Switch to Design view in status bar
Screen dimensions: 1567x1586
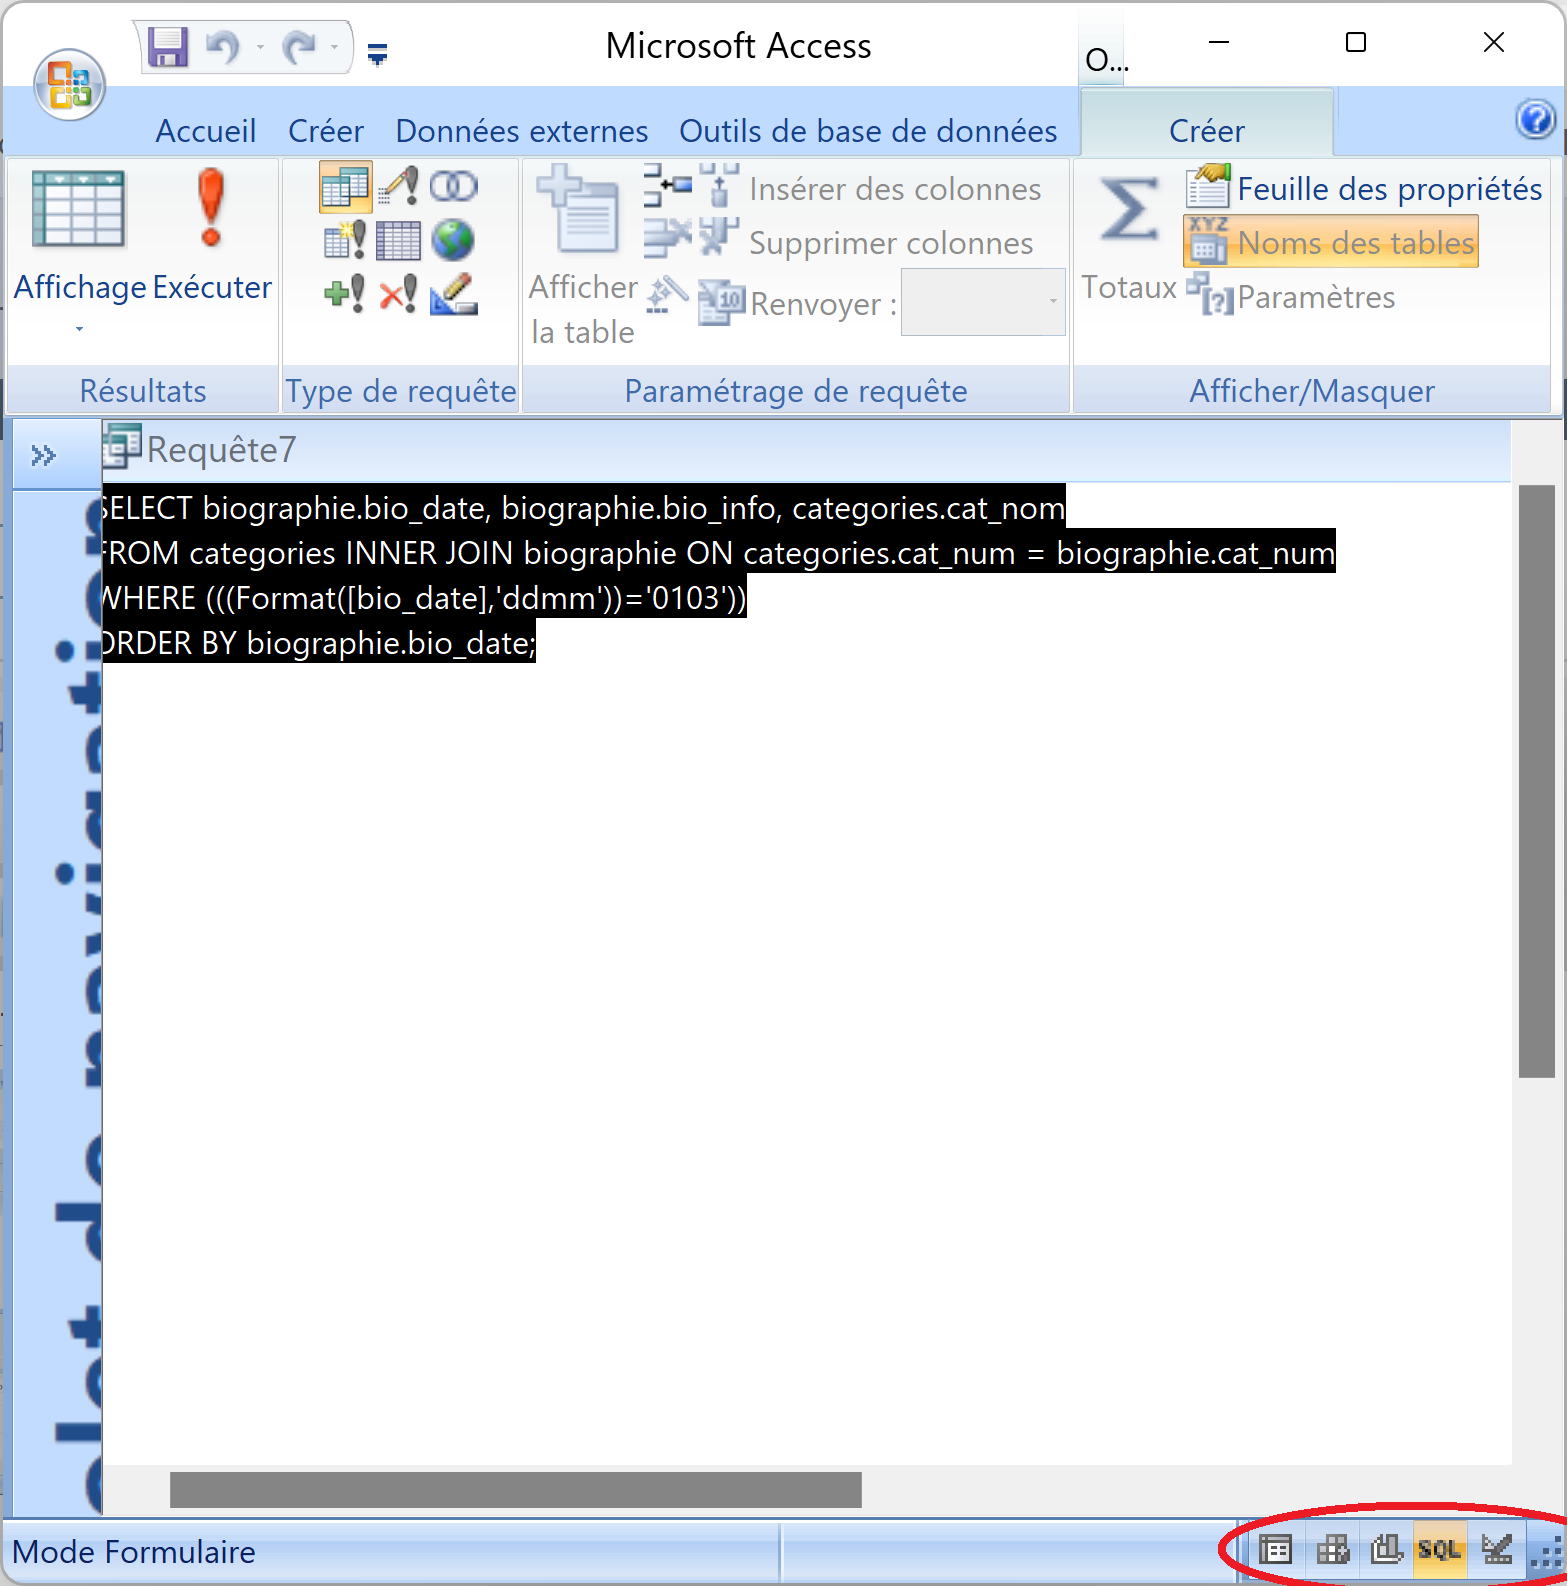1496,1551
